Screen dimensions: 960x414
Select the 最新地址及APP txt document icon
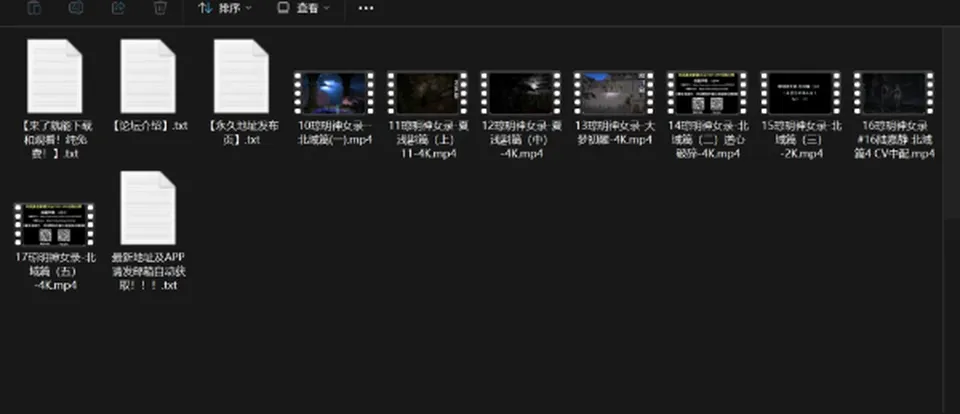point(148,208)
